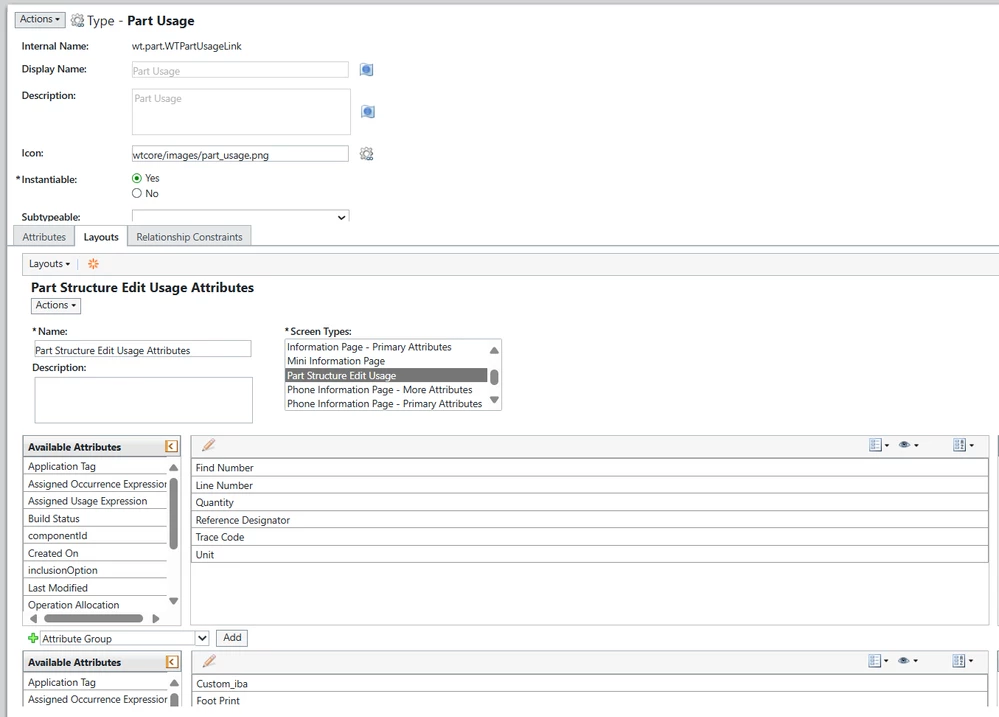Viewport: 999px width, 717px height.
Task: Select Application Tag in first Available Attributes list
Action: pyautogui.click(x=96, y=467)
